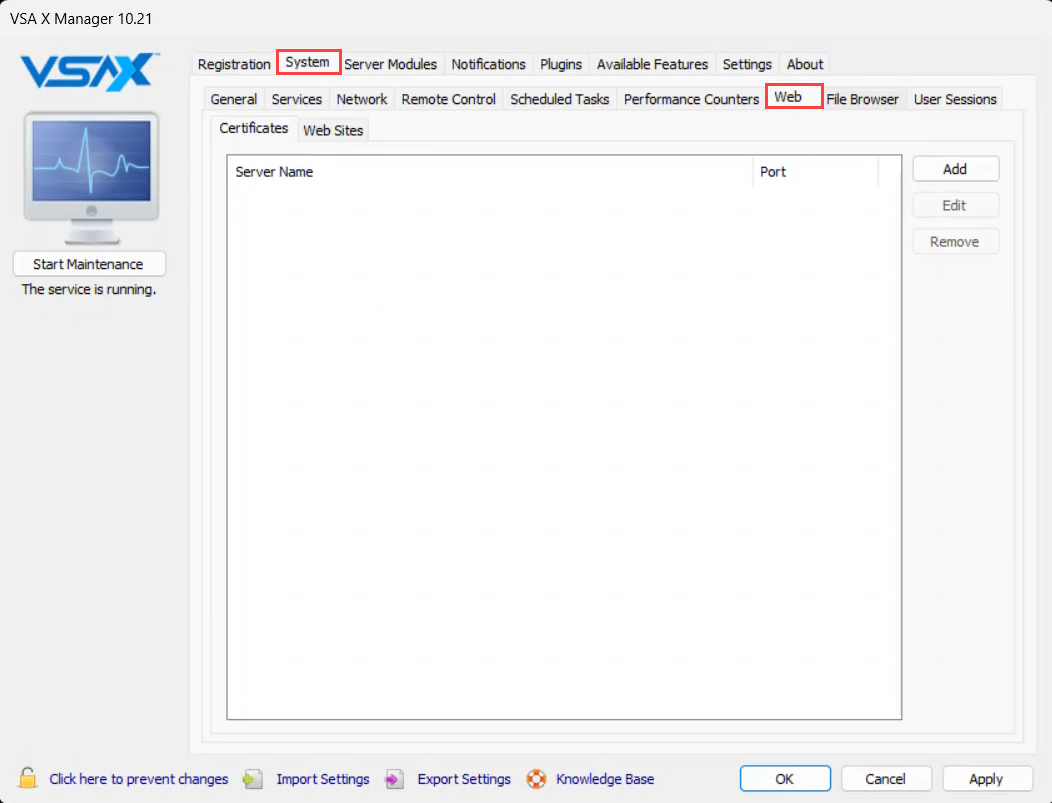The image size is (1052, 803).
Task: Select the General sub-tab
Action: [233, 99]
